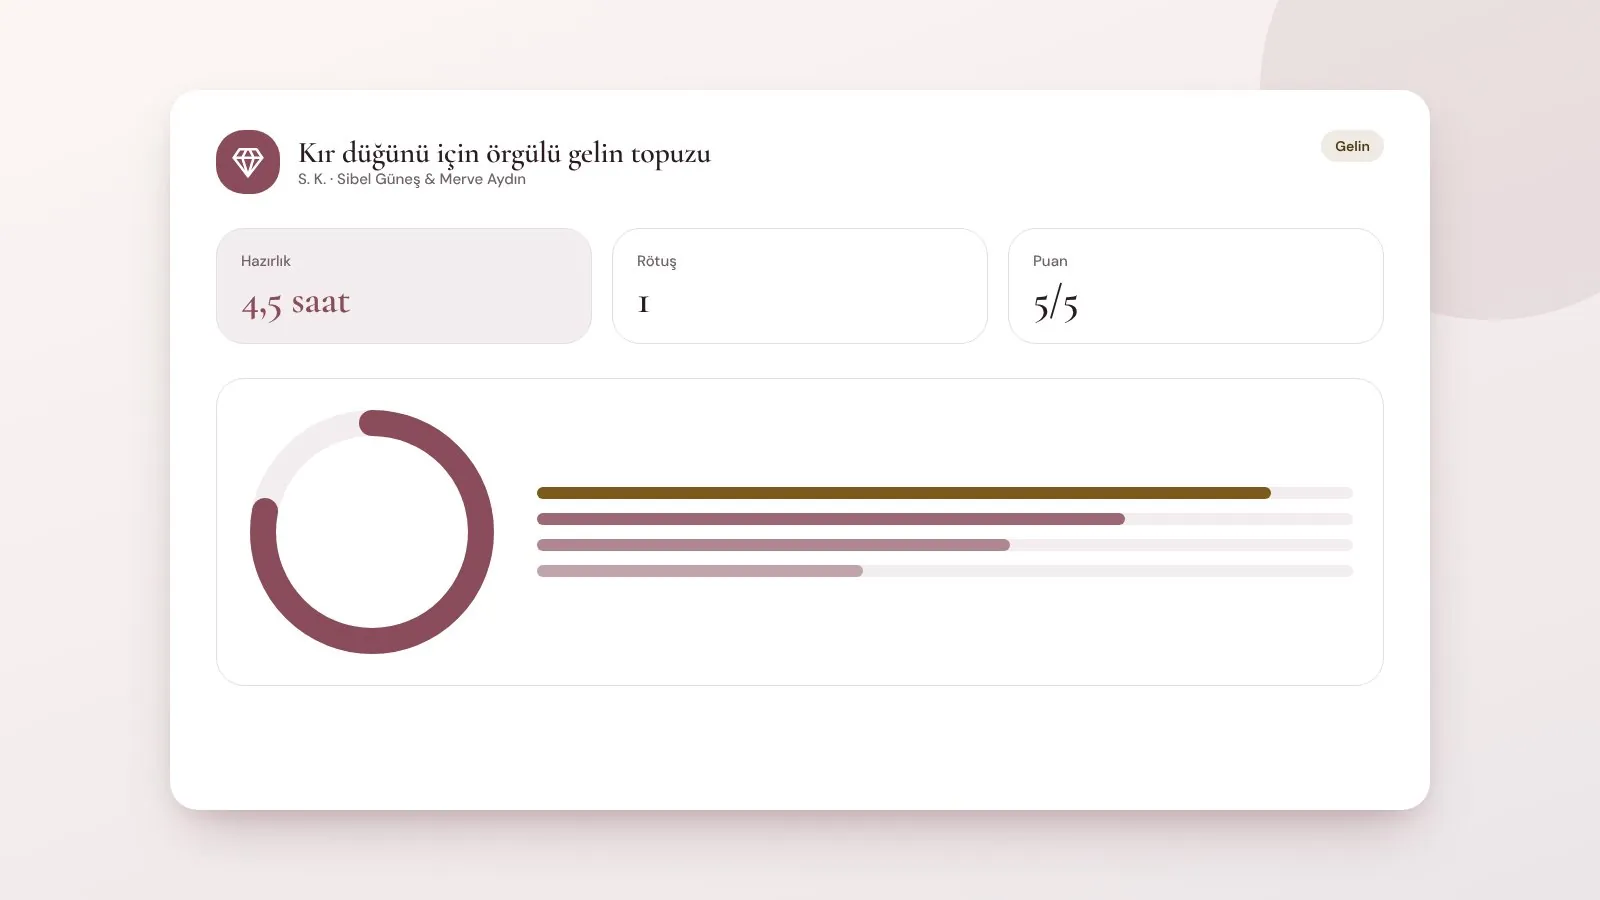Click the title Kır düğünü için örgülü gelin topuzu
Viewport: 1600px width, 900px height.
pos(504,153)
